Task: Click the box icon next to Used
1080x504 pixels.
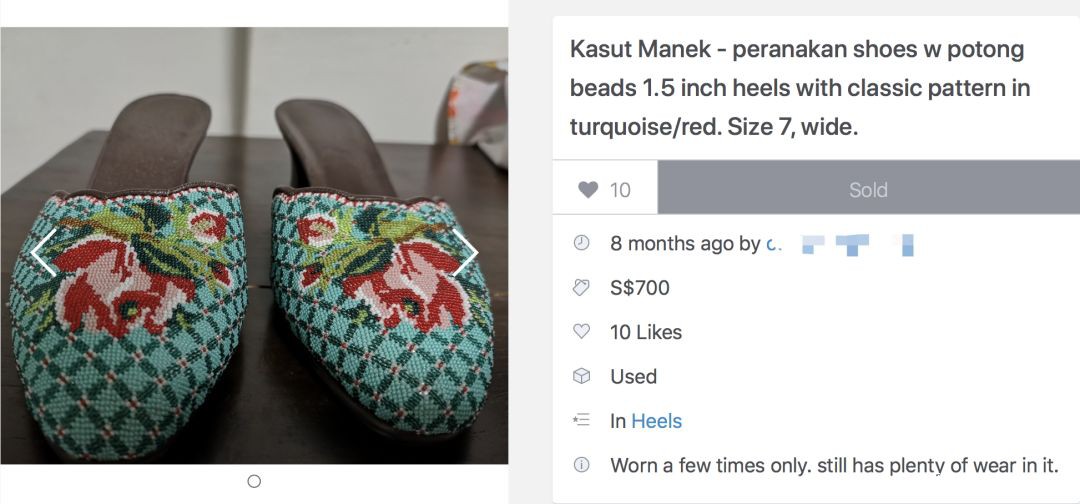Action: coord(581,376)
